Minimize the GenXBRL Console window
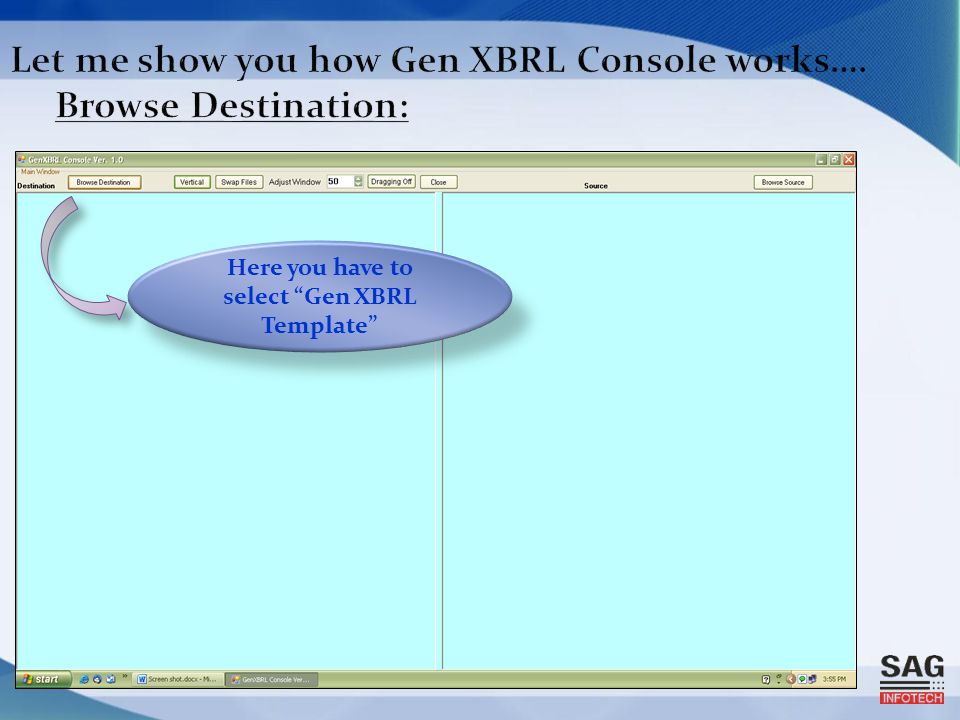The height and width of the screenshot is (720, 960). point(822,160)
